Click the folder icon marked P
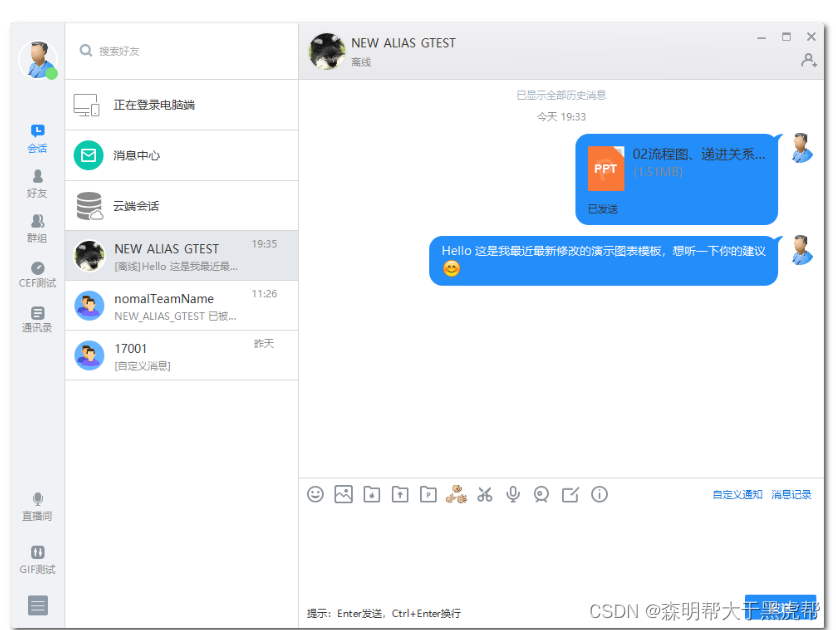836x630 pixels. pos(428,495)
